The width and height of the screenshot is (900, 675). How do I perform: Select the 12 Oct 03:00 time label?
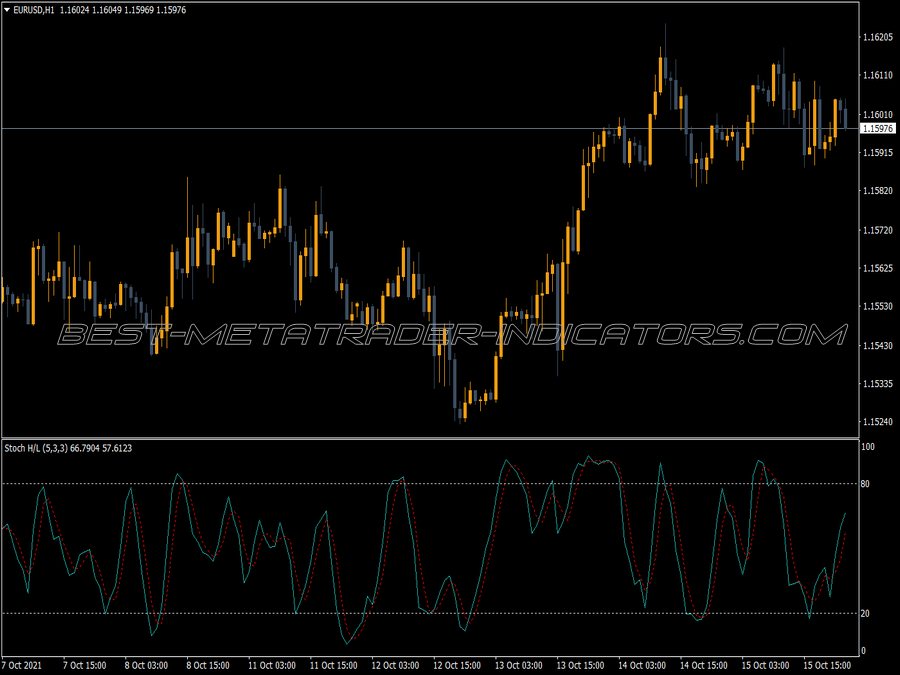click(x=395, y=666)
